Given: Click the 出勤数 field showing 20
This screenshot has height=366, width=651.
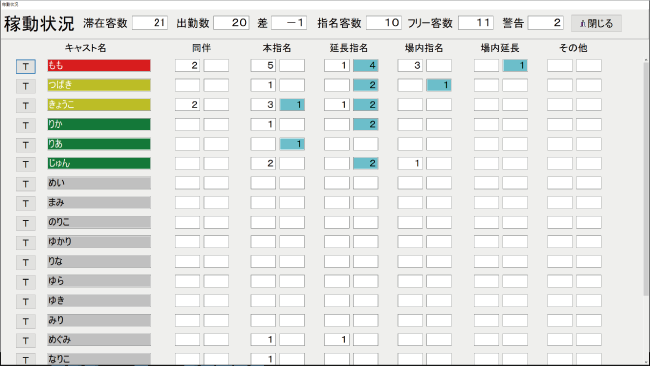Looking at the screenshot, I should point(231,23).
